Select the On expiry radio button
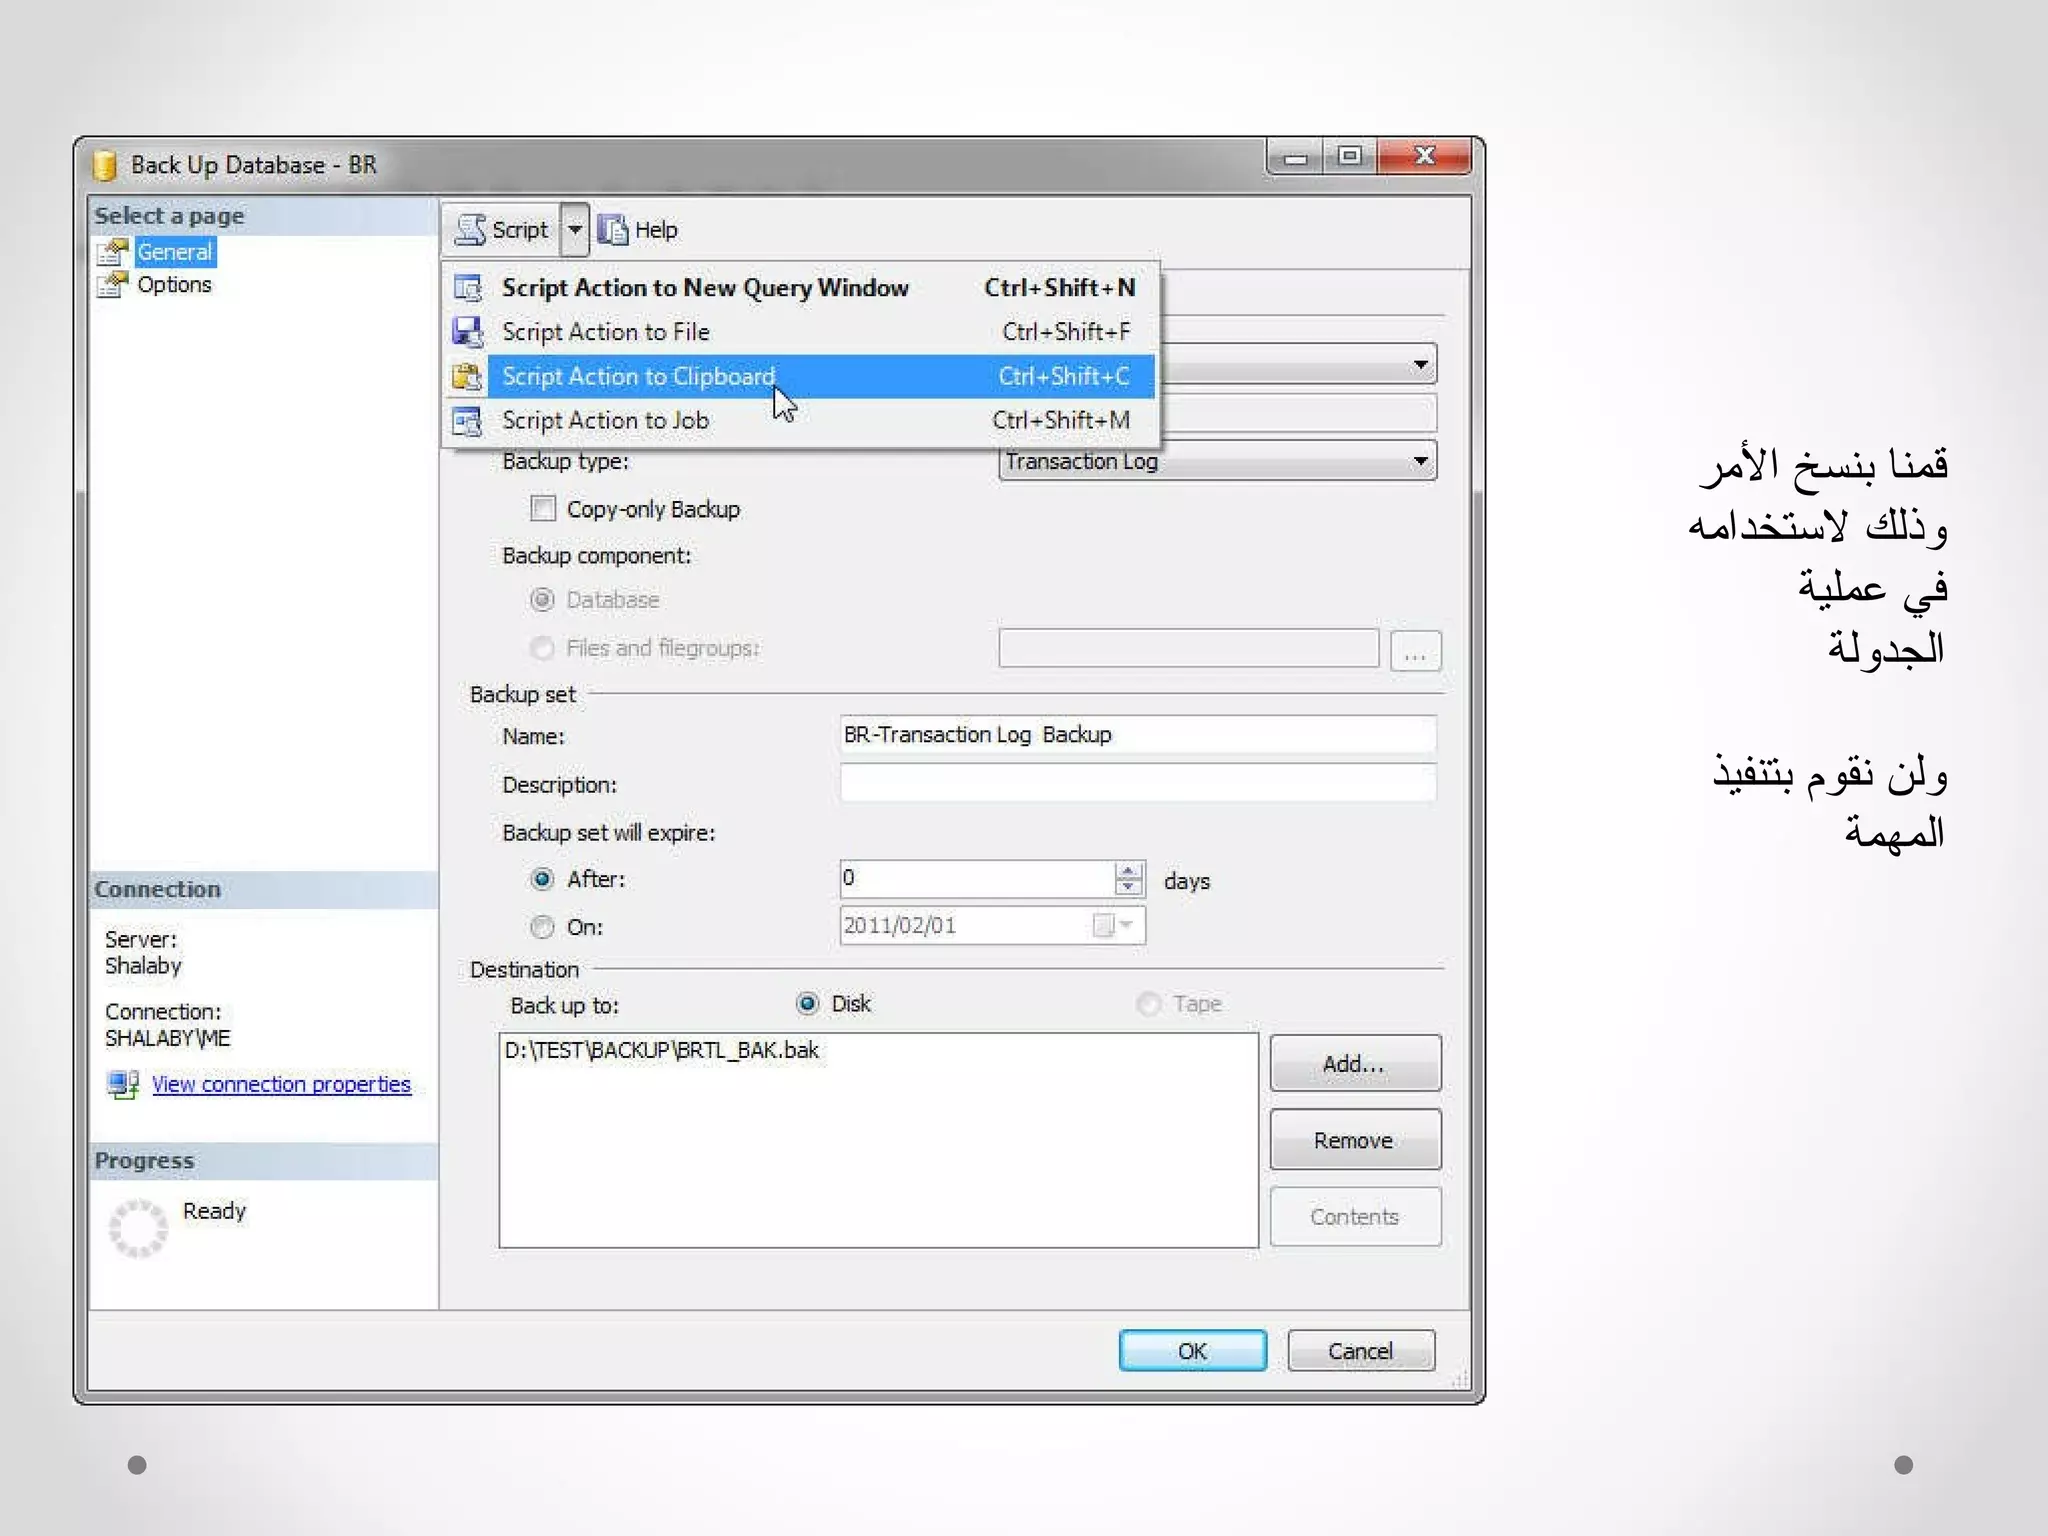Screen dimensions: 2048x1536 point(542,927)
